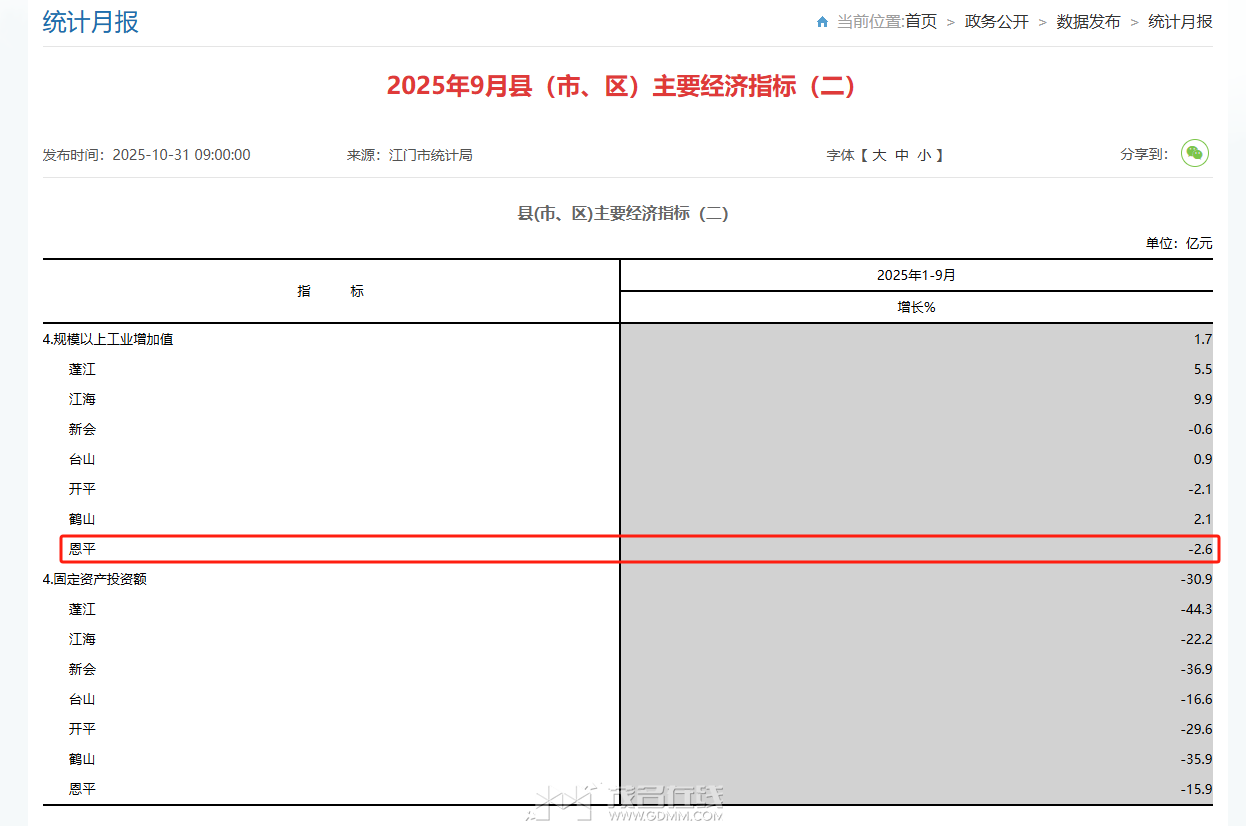1246x826 pixels.
Task: Select the 增长% column header
Action: click(x=916, y=307)
